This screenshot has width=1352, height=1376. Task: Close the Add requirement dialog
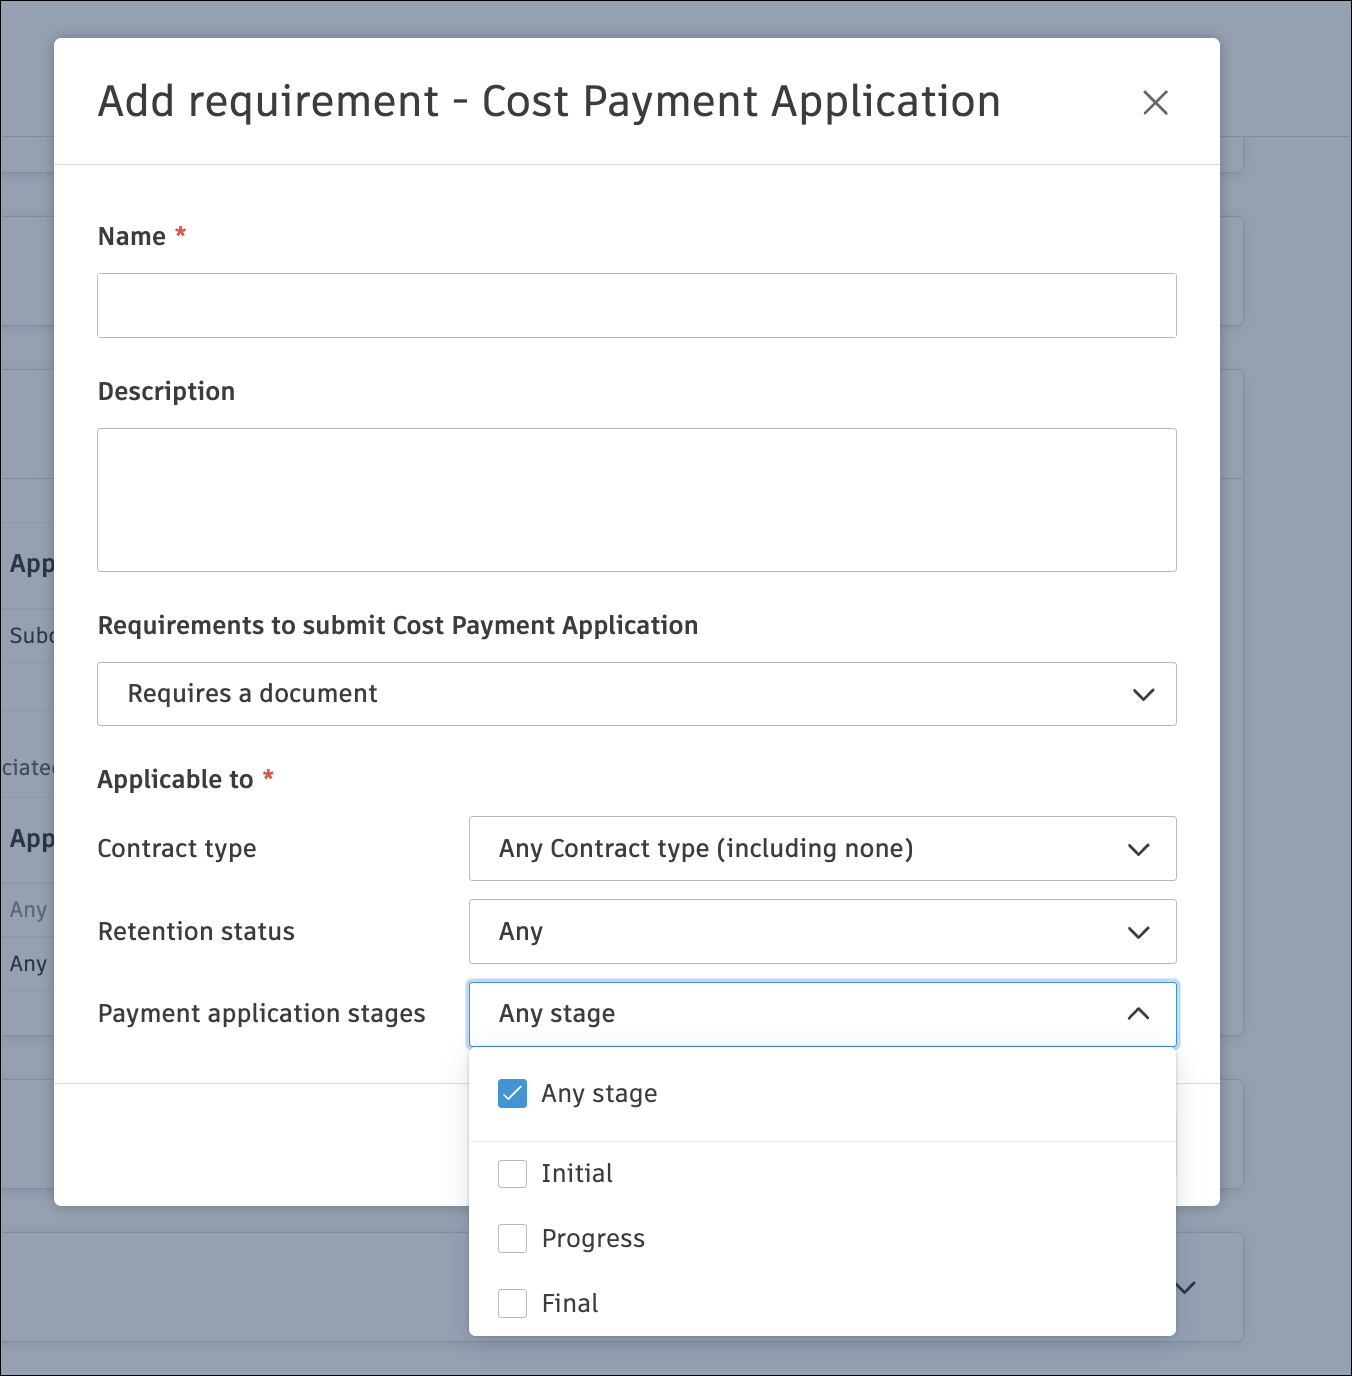(x=1156, y=103)
